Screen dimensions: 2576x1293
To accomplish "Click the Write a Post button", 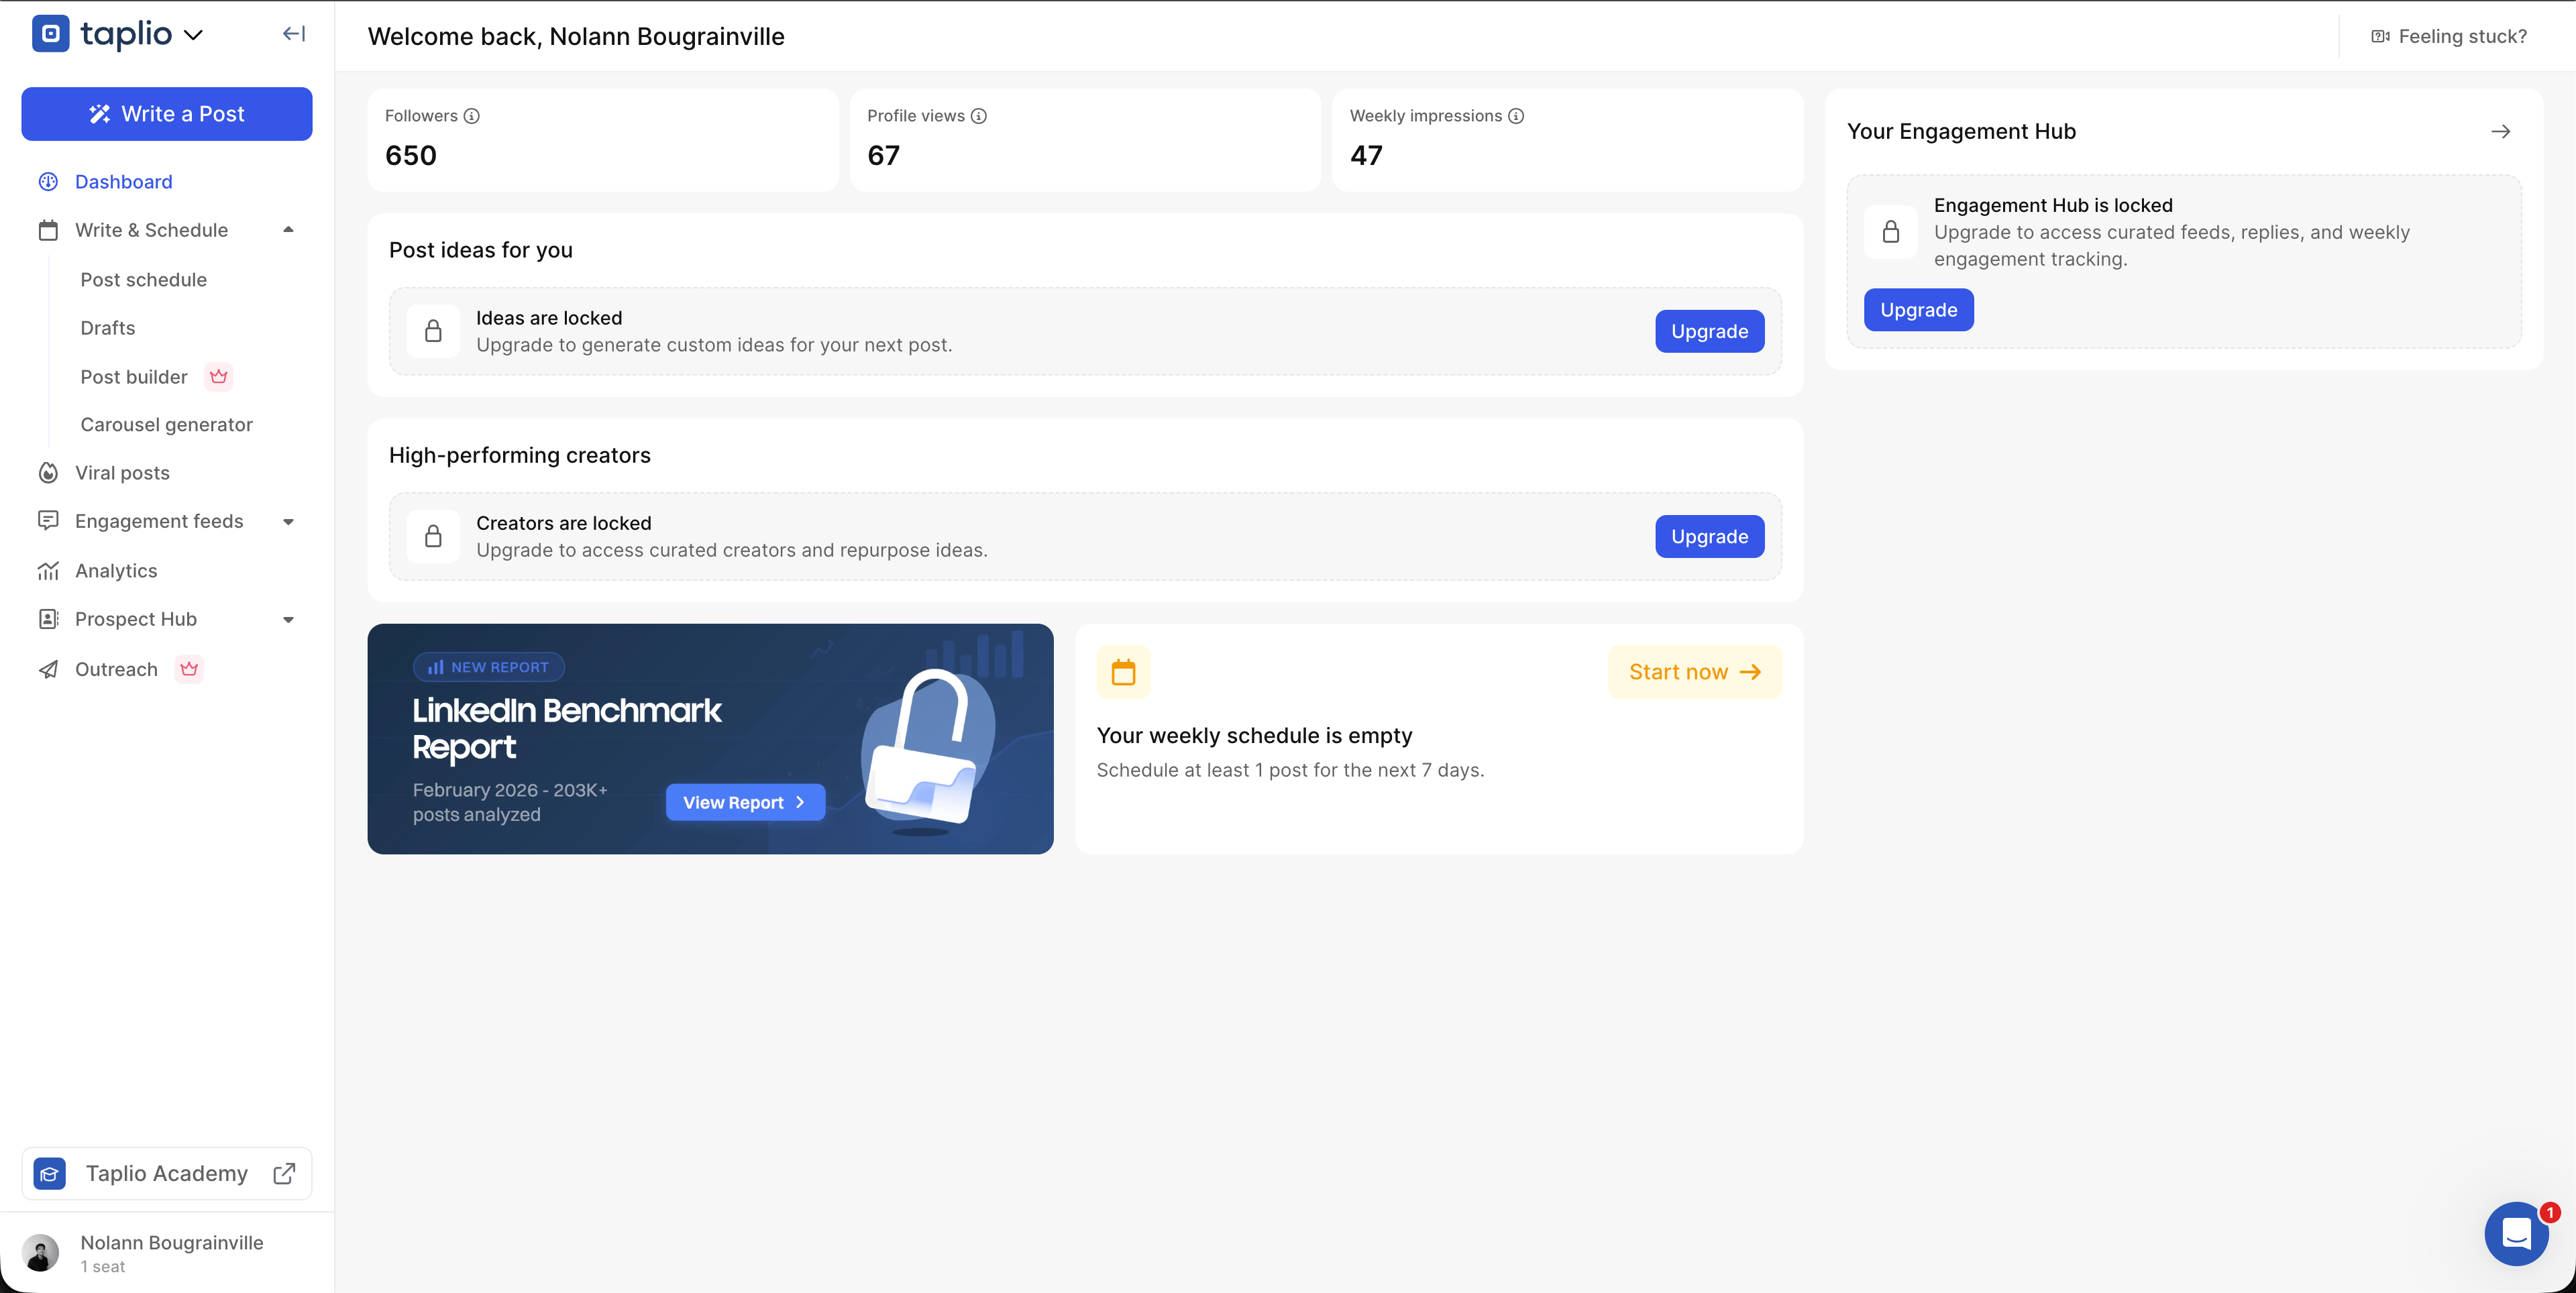I will (x=166, y=113).
